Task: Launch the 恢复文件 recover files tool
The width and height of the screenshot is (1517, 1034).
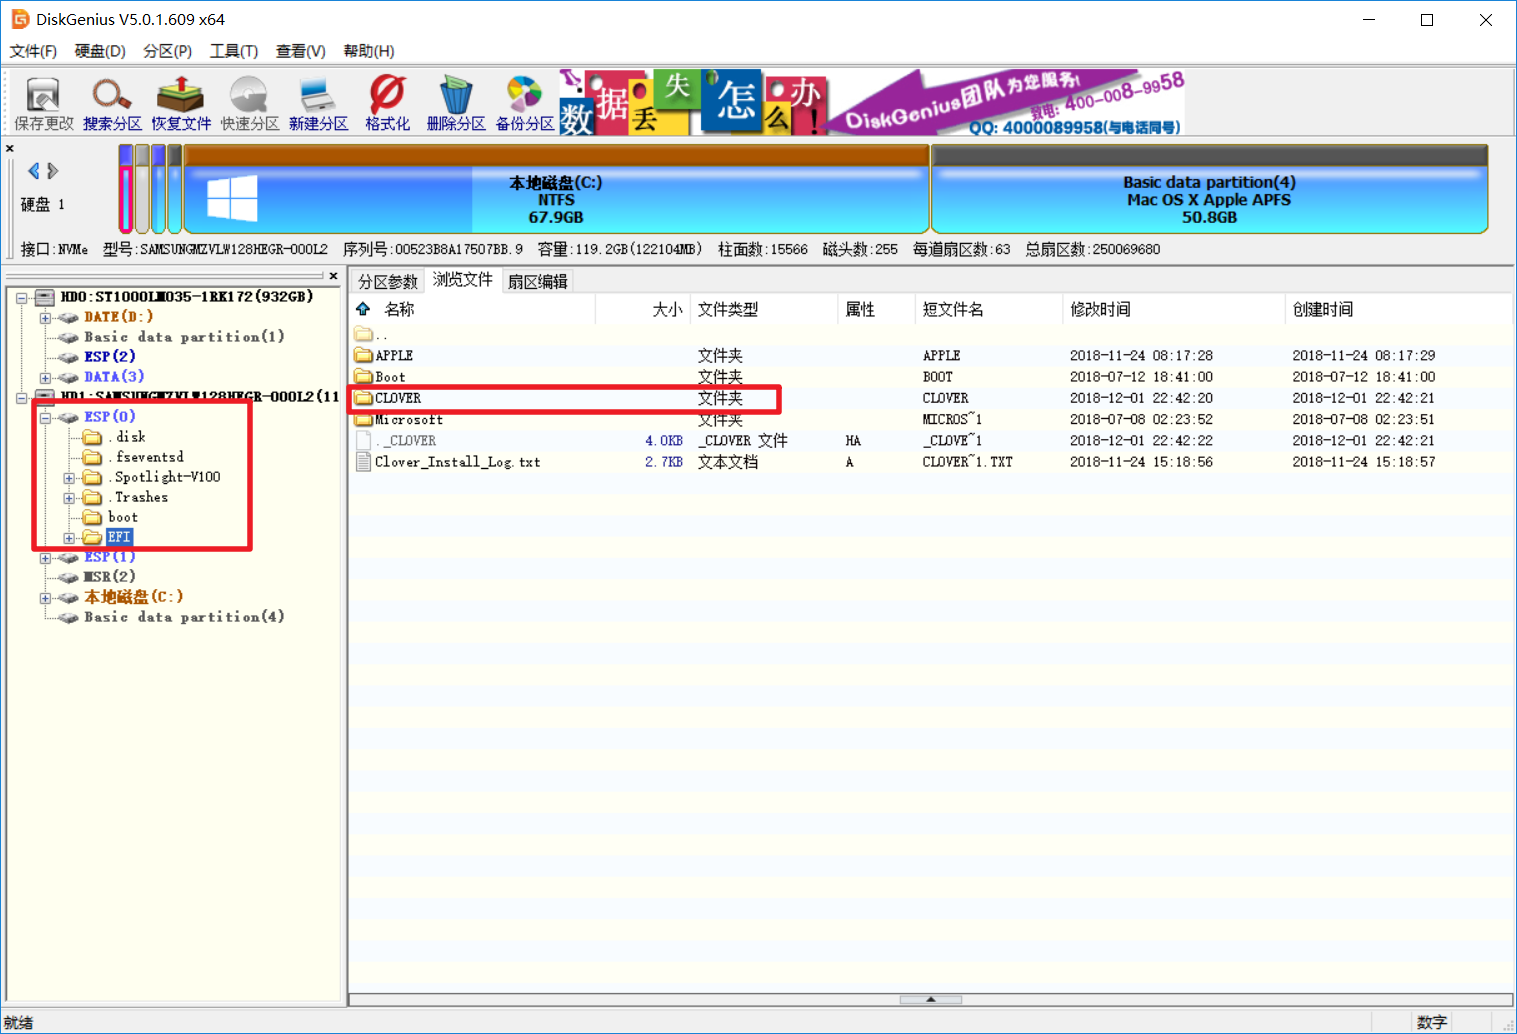Action: tap(181, 104)
